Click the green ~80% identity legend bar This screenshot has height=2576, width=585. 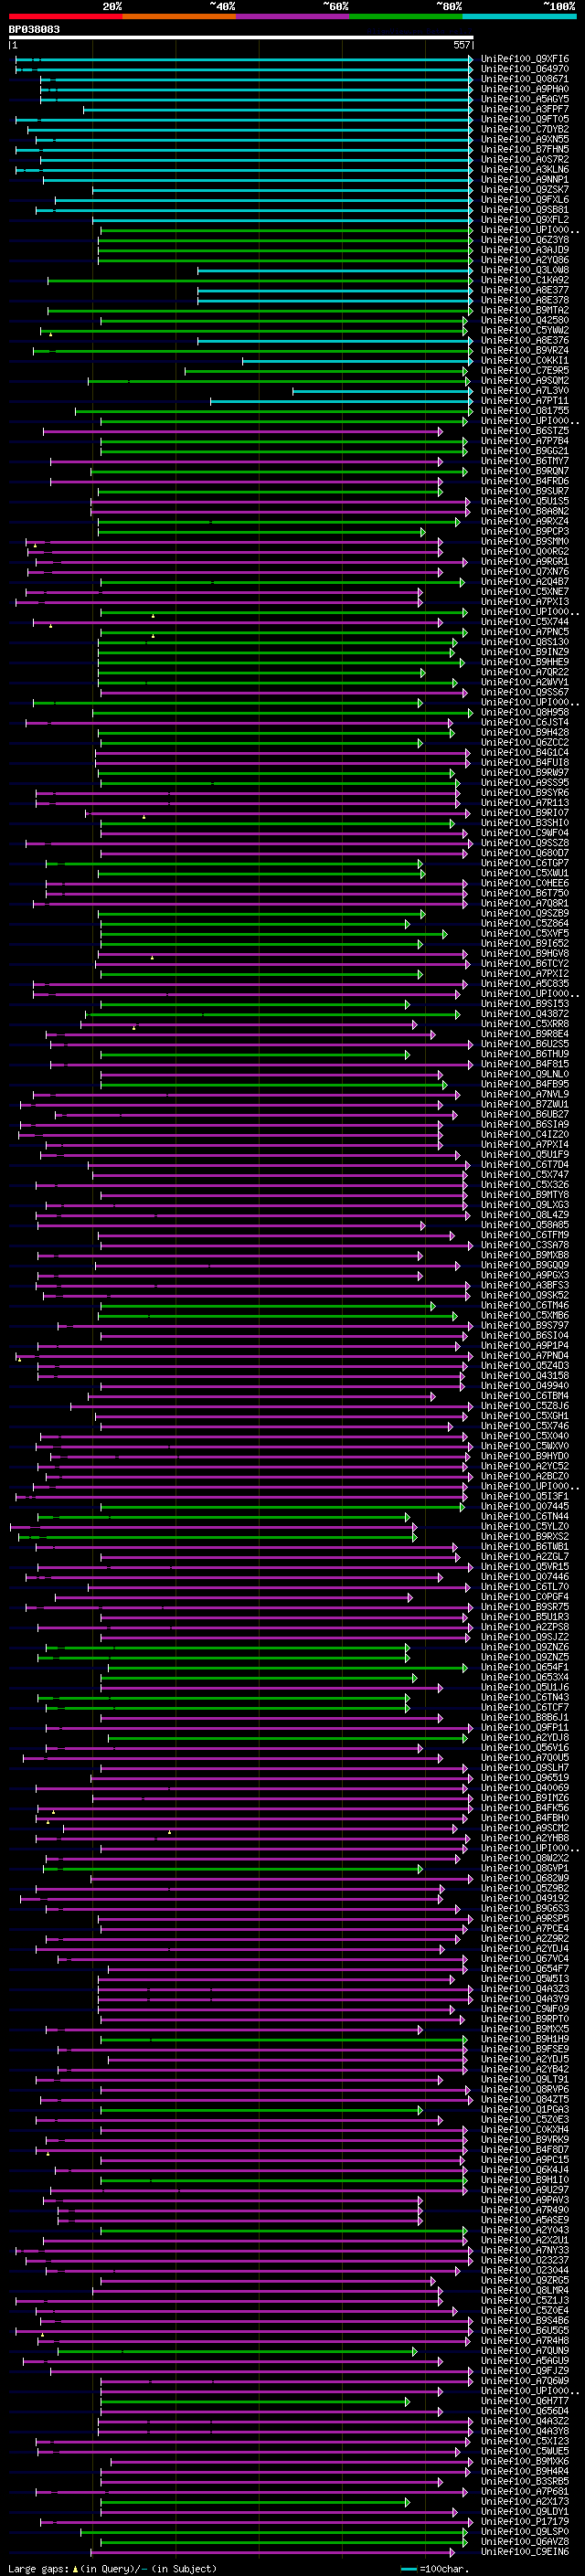pyautogui.click(x=406, y=16)
